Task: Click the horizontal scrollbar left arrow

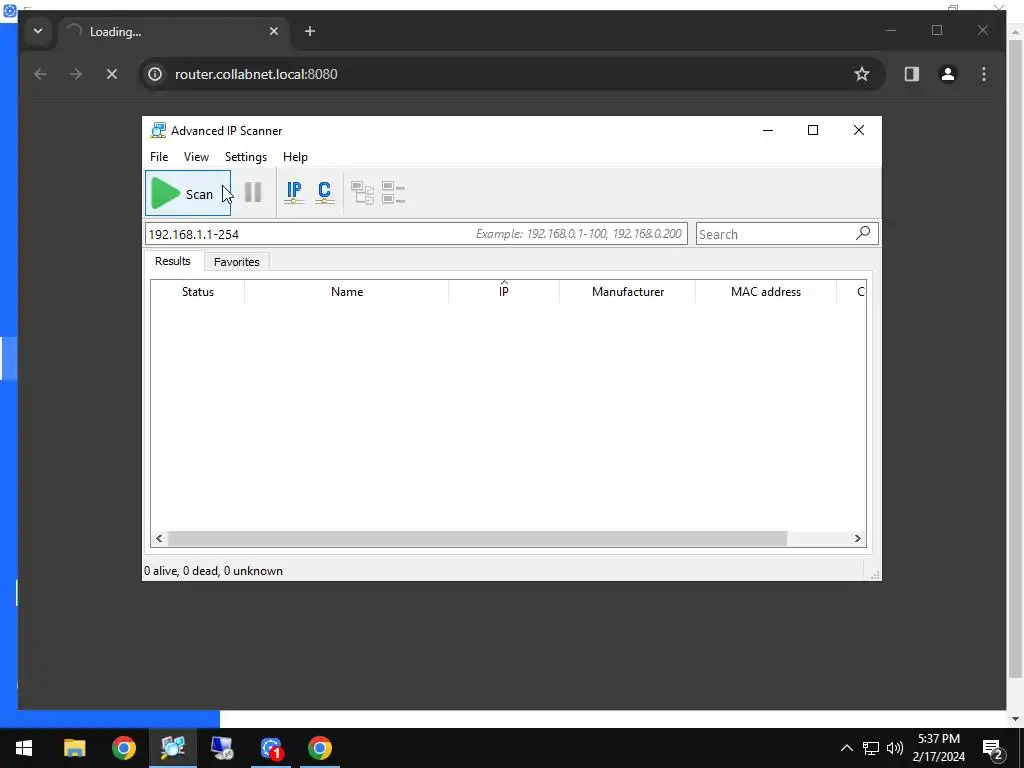Action: click(x=159, y=539)
